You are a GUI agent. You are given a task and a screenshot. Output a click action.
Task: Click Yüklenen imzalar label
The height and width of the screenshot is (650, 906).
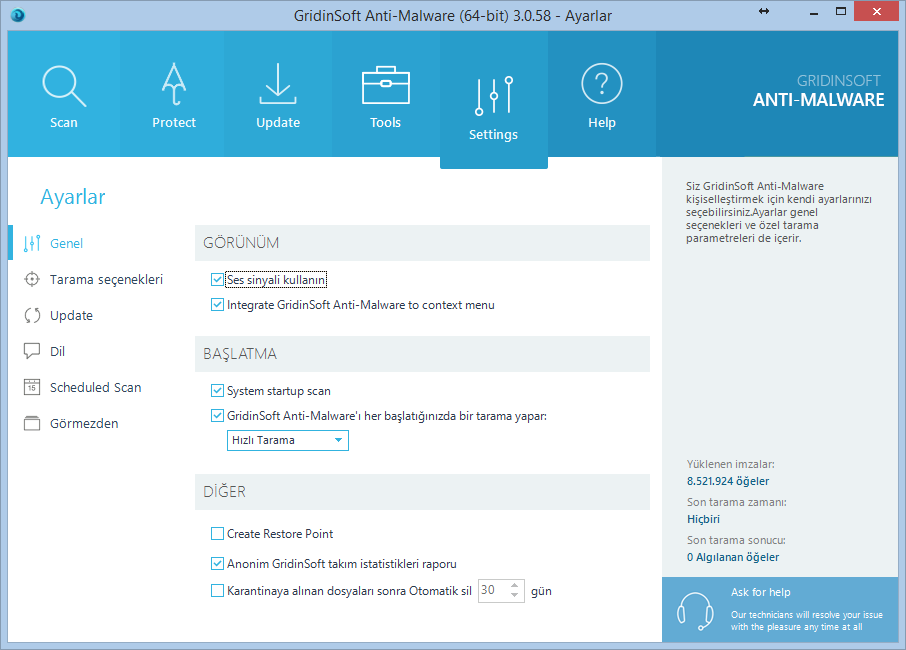[x=730, y=464]
